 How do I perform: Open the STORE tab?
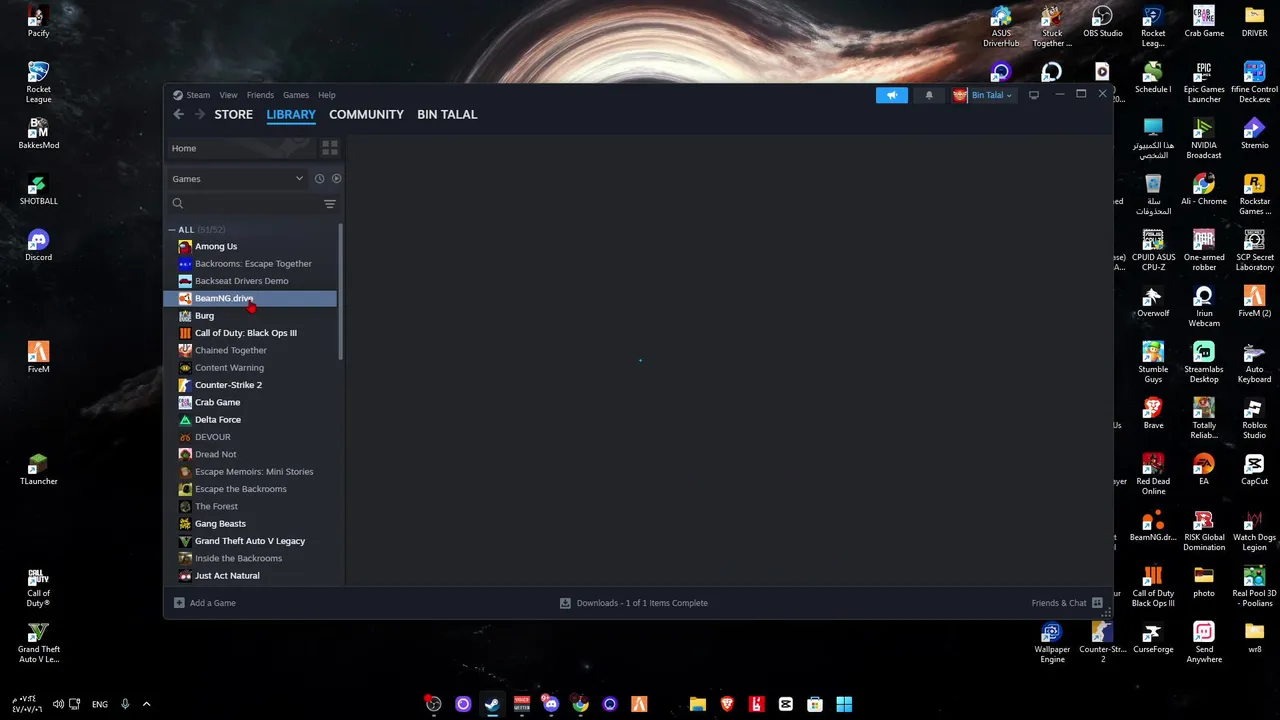pyautogui.click(x=234, y=115)
